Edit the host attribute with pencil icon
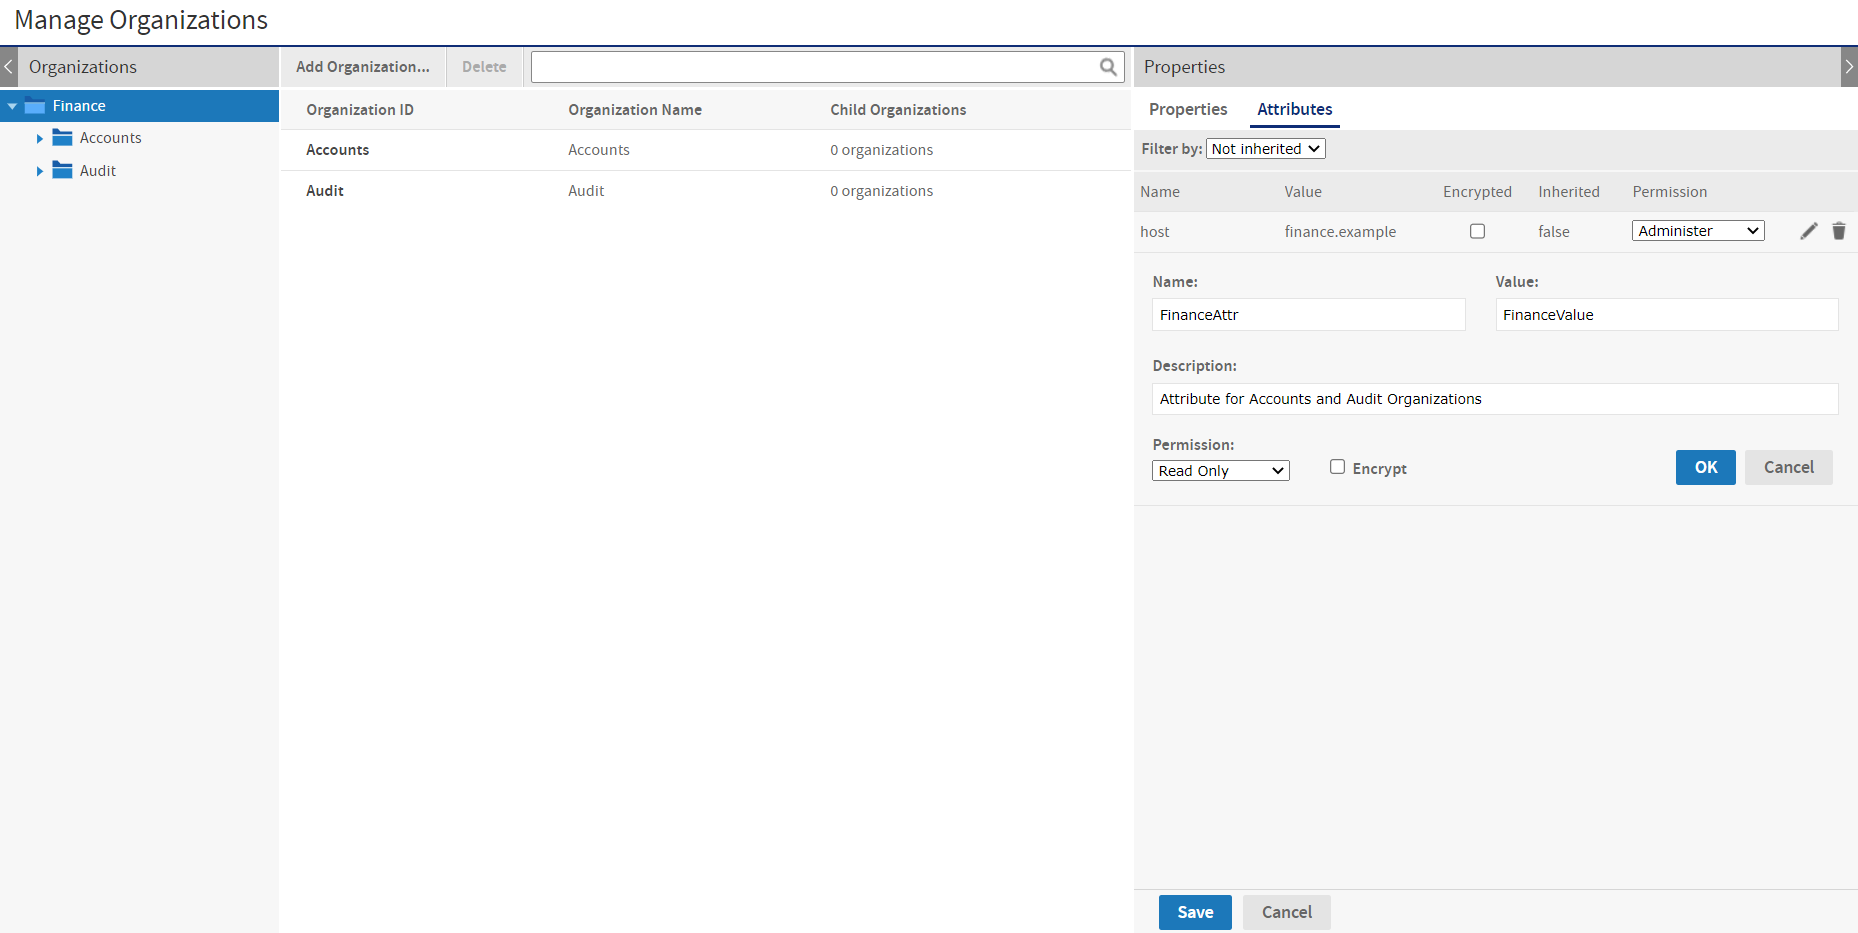 pyautogui.click(x=1809, y=231)
